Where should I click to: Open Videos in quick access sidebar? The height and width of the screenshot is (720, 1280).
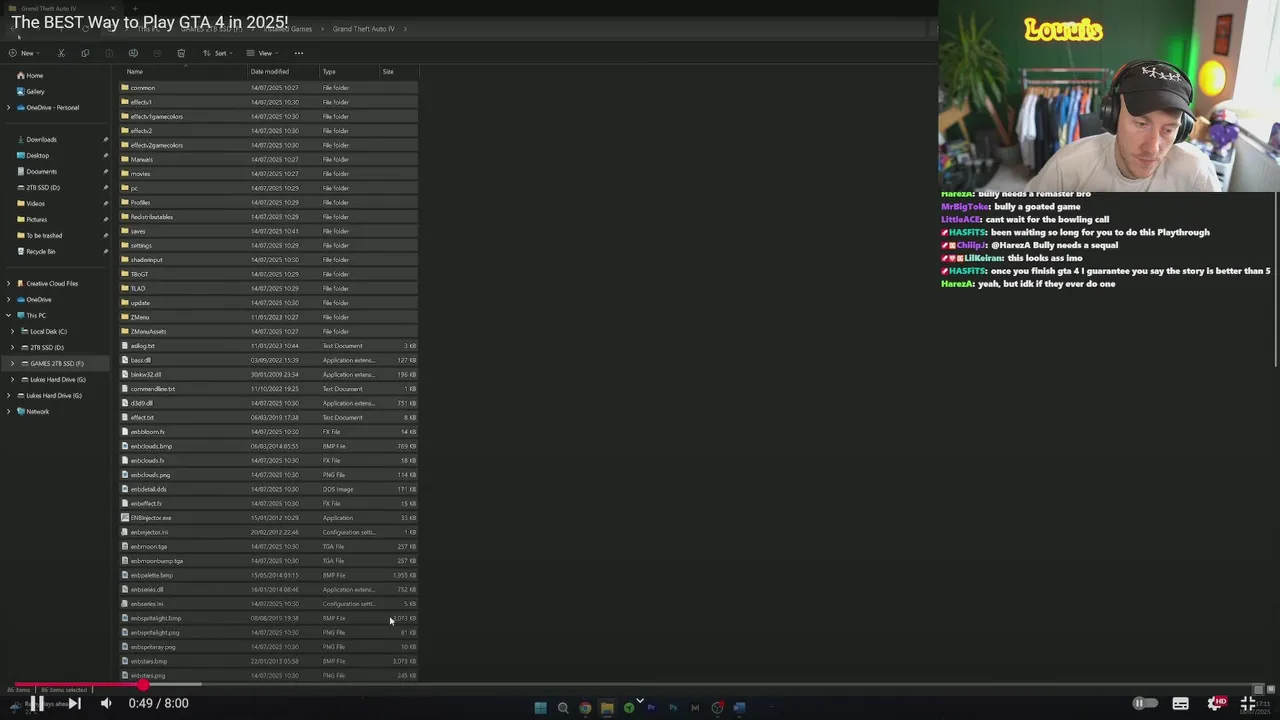pos(35,203)
